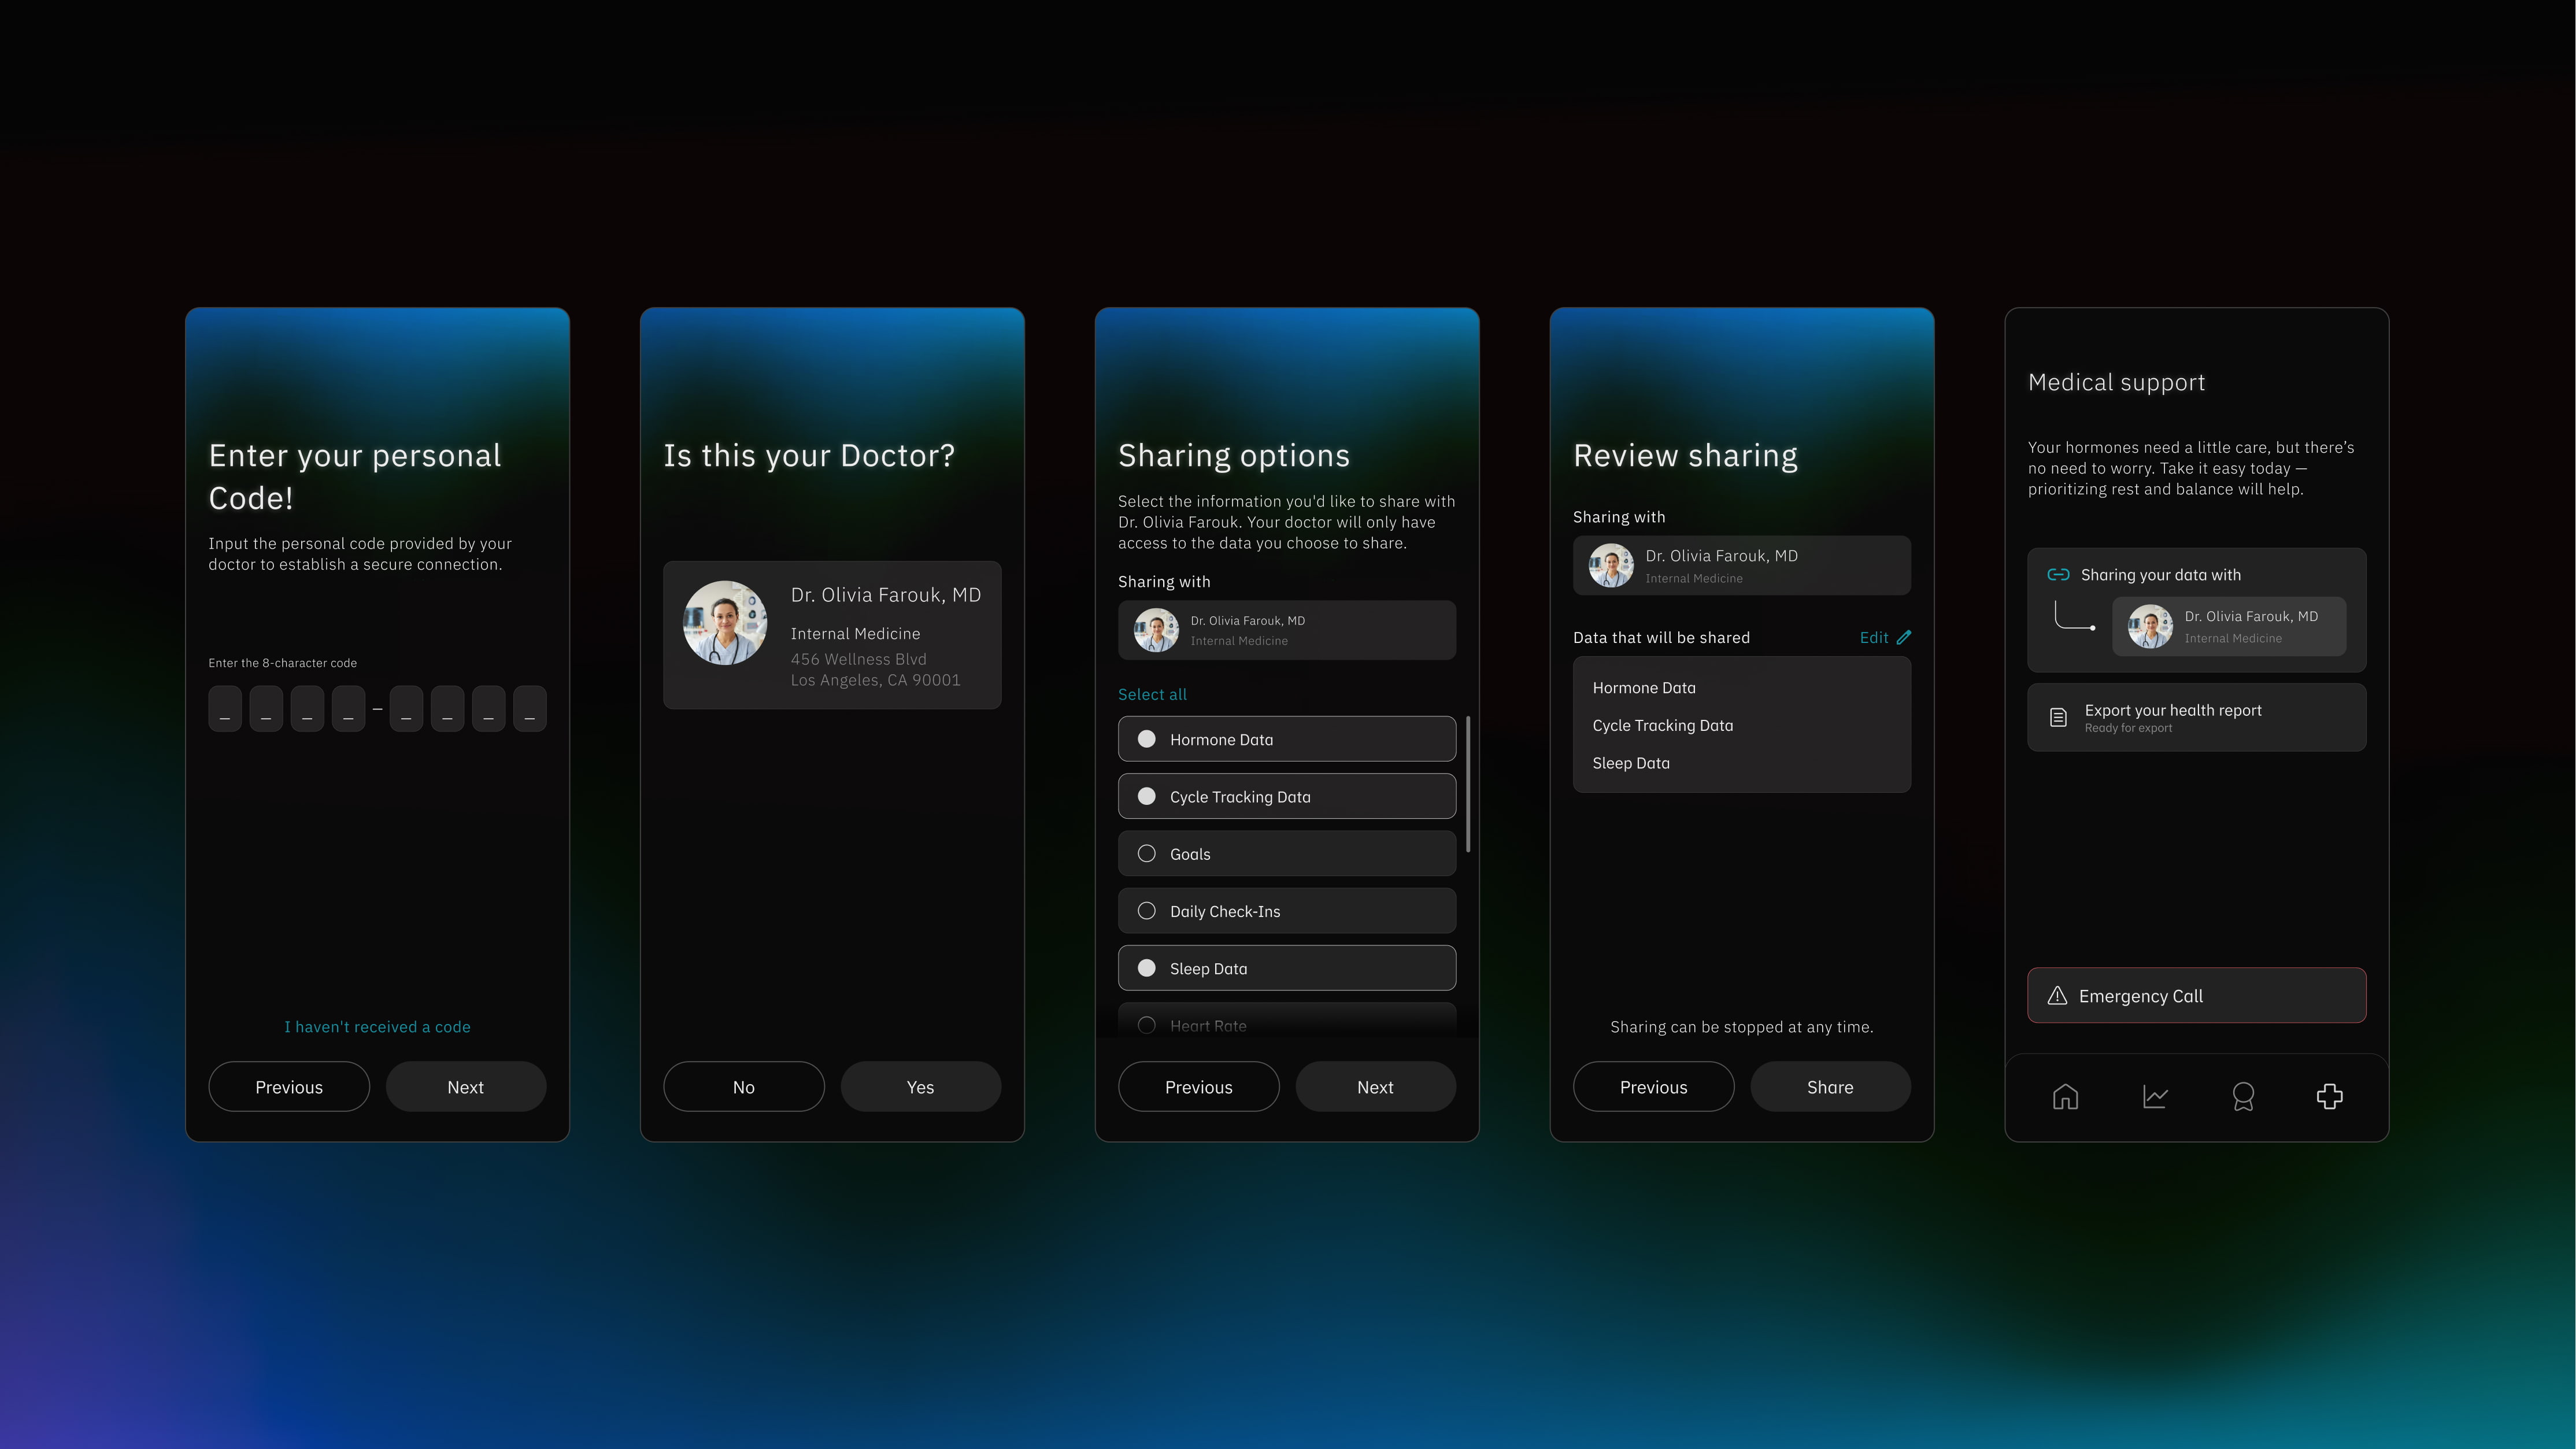Click the Select all link

(x=1152, y=694)
